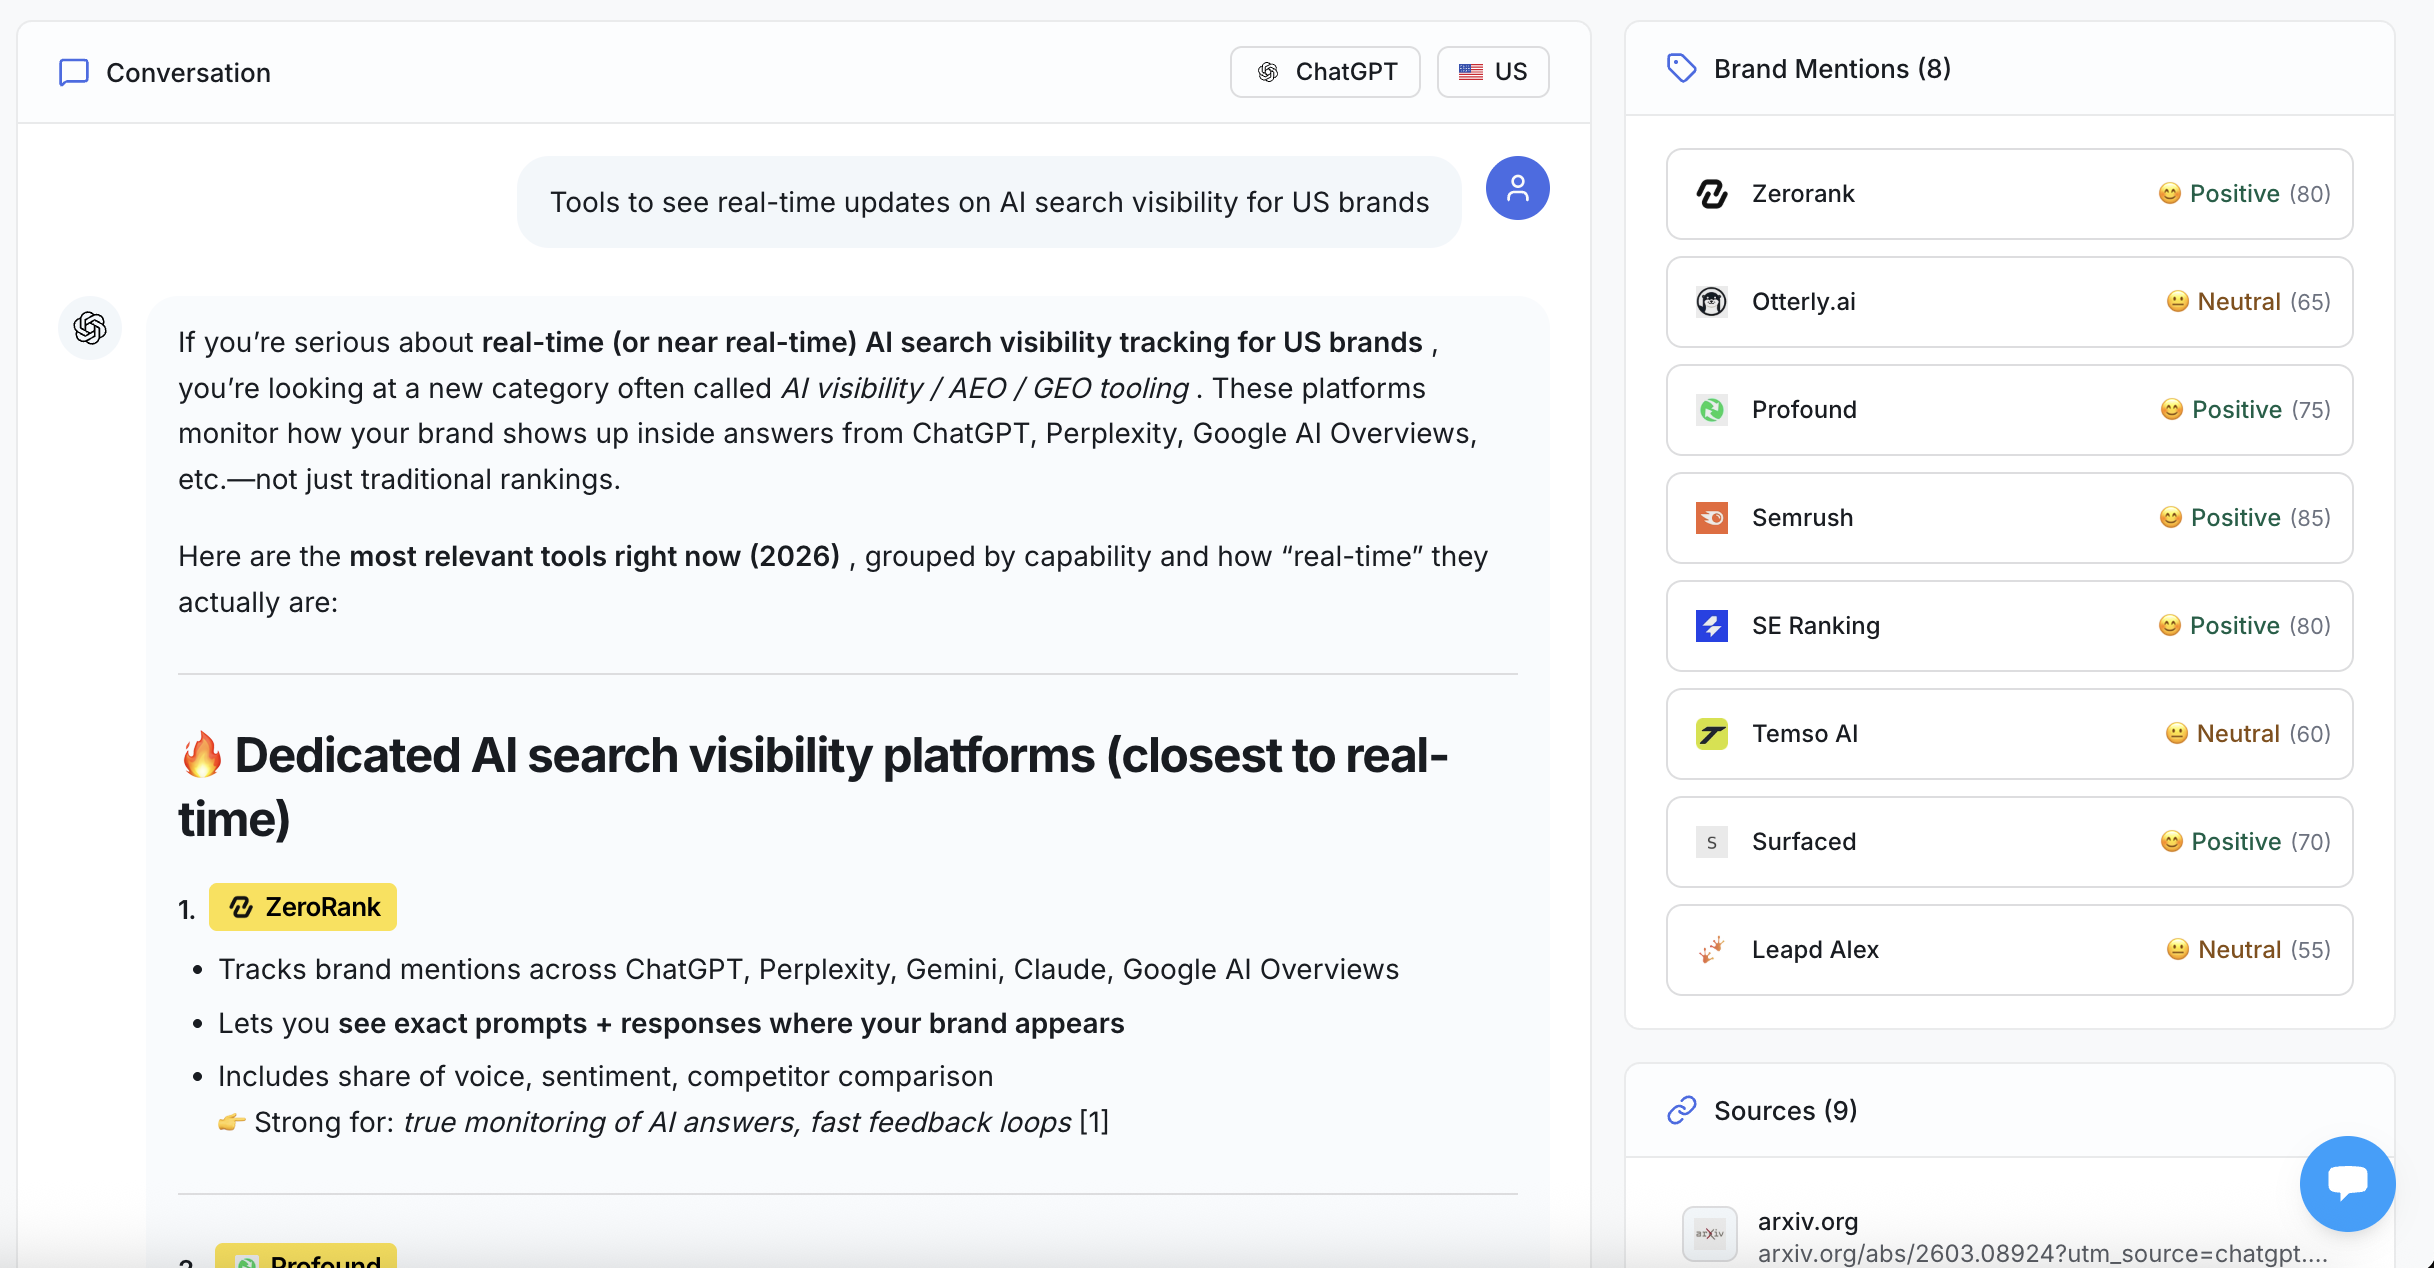
Task: Click the Leapd Alex logo icon
Action: tap(1712, 950)
